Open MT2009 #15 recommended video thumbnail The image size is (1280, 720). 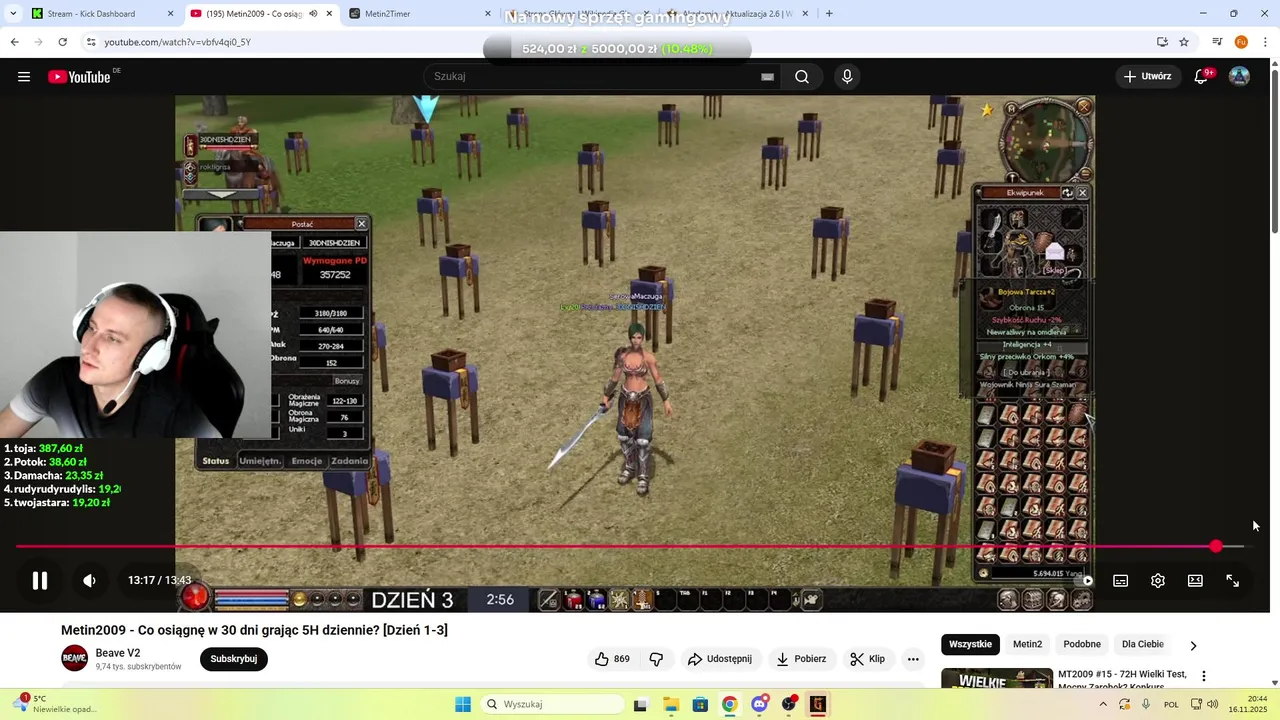997,679
